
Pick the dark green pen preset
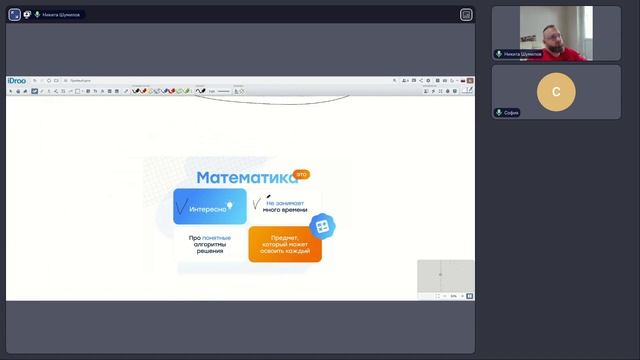coord(187,91)
